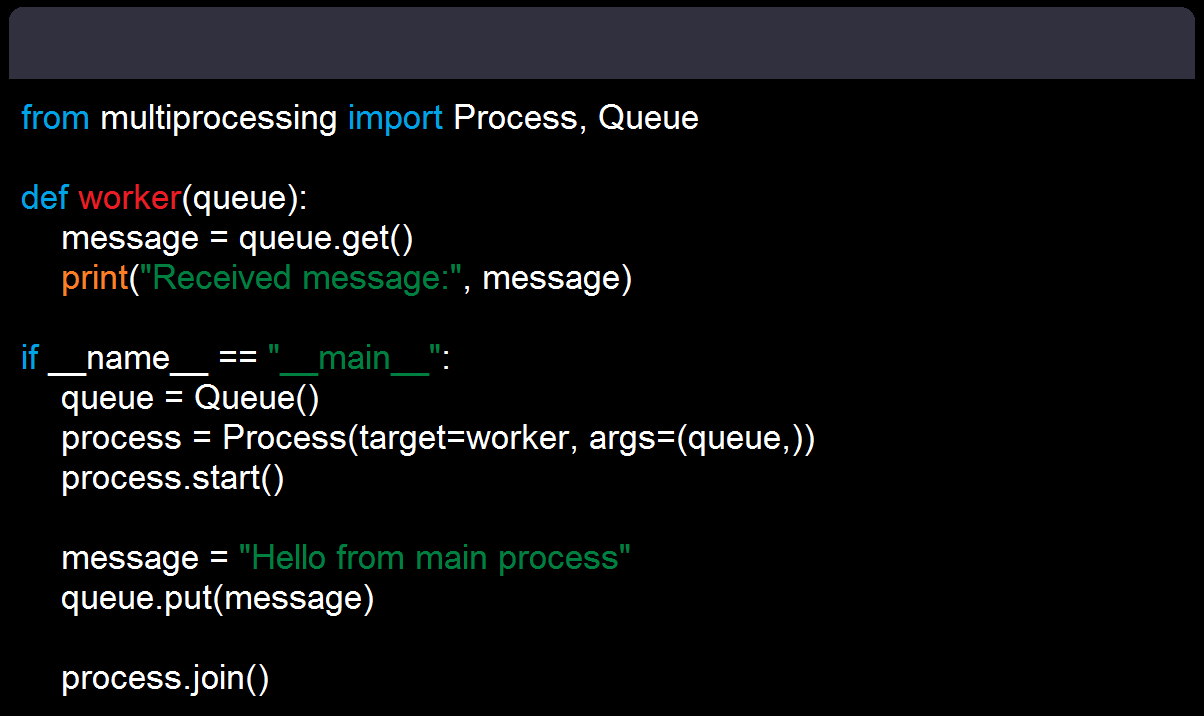The height and width of the screenshot is (716, 1204).
Task: Click the 'queue.put(message)' line
Action: 217,598
